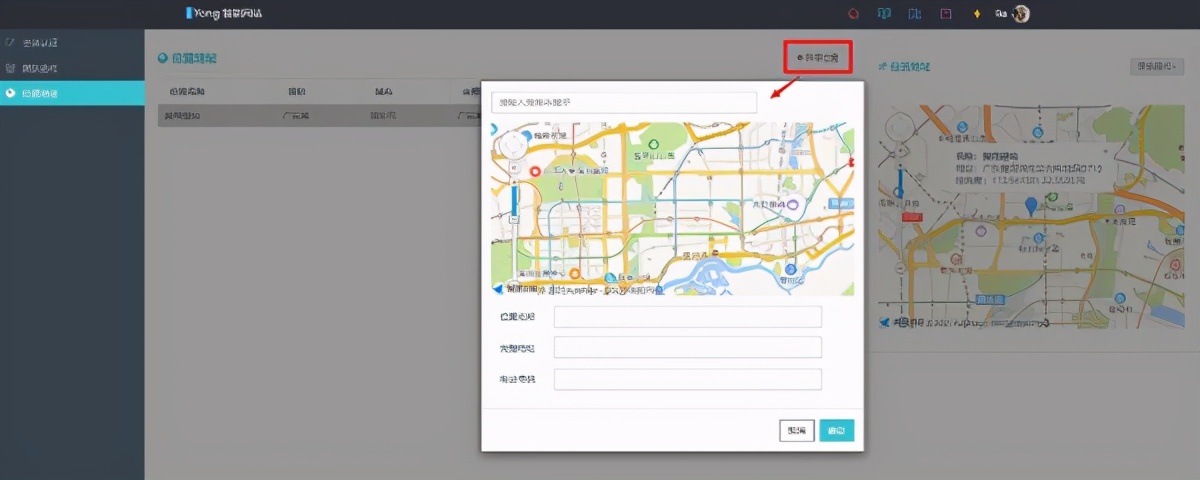Click the blue map icon in header
The image size is (1200, 480).
pyautogui.click(x=914, y=14)
